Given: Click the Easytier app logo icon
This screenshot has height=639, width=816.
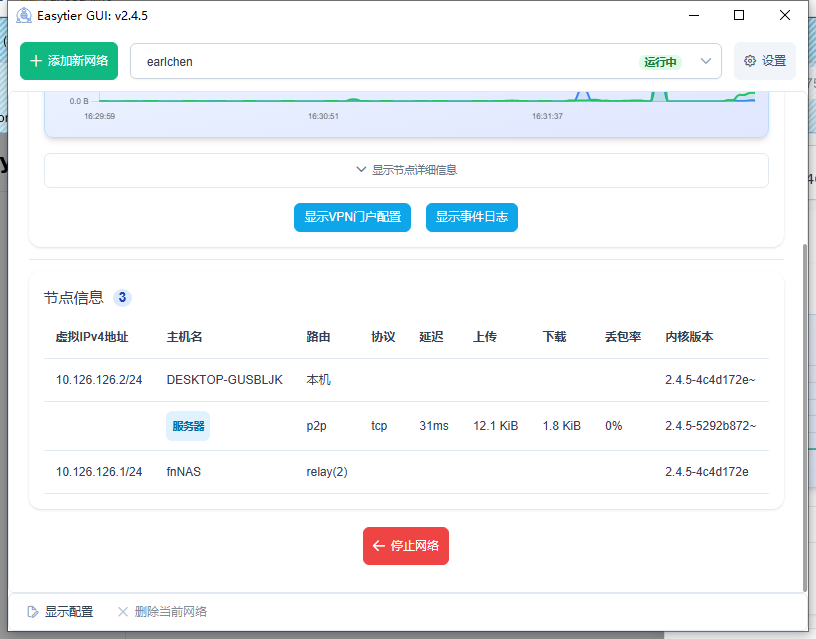Looking at the screenshot, I should [x=23, y=16].
